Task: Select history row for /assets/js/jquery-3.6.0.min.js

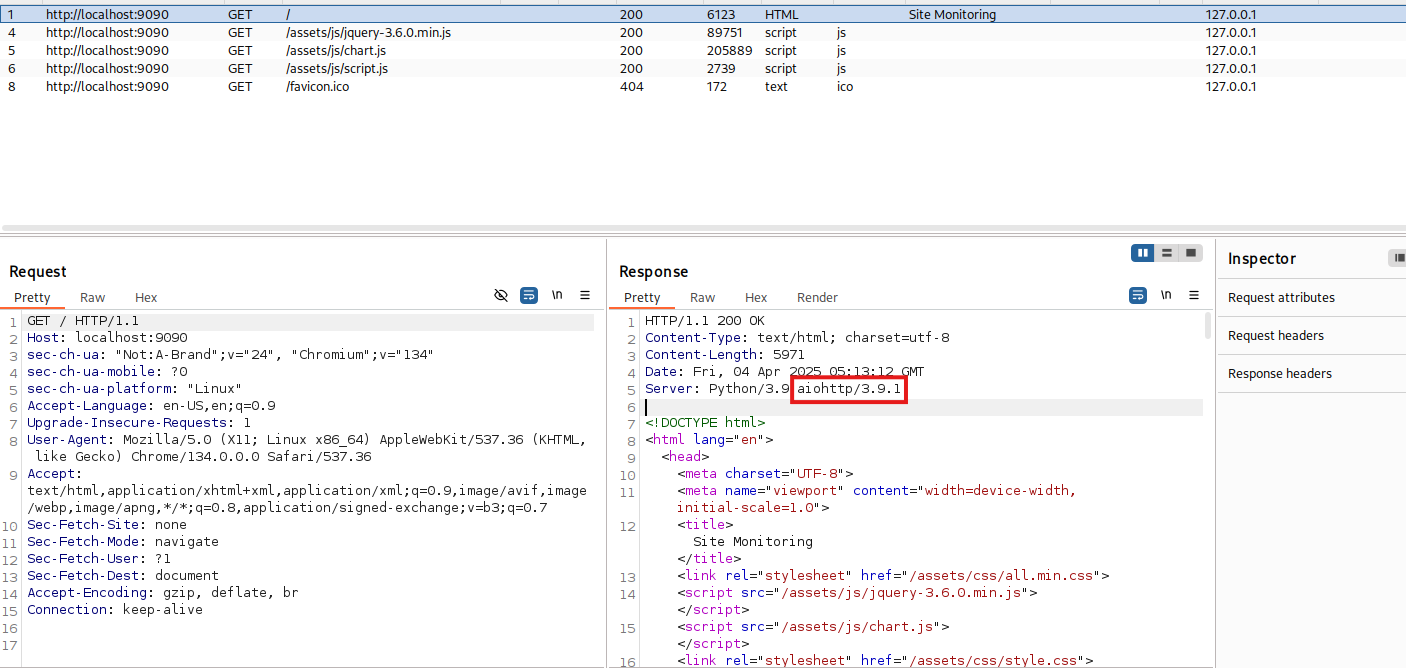Action: 703,32
